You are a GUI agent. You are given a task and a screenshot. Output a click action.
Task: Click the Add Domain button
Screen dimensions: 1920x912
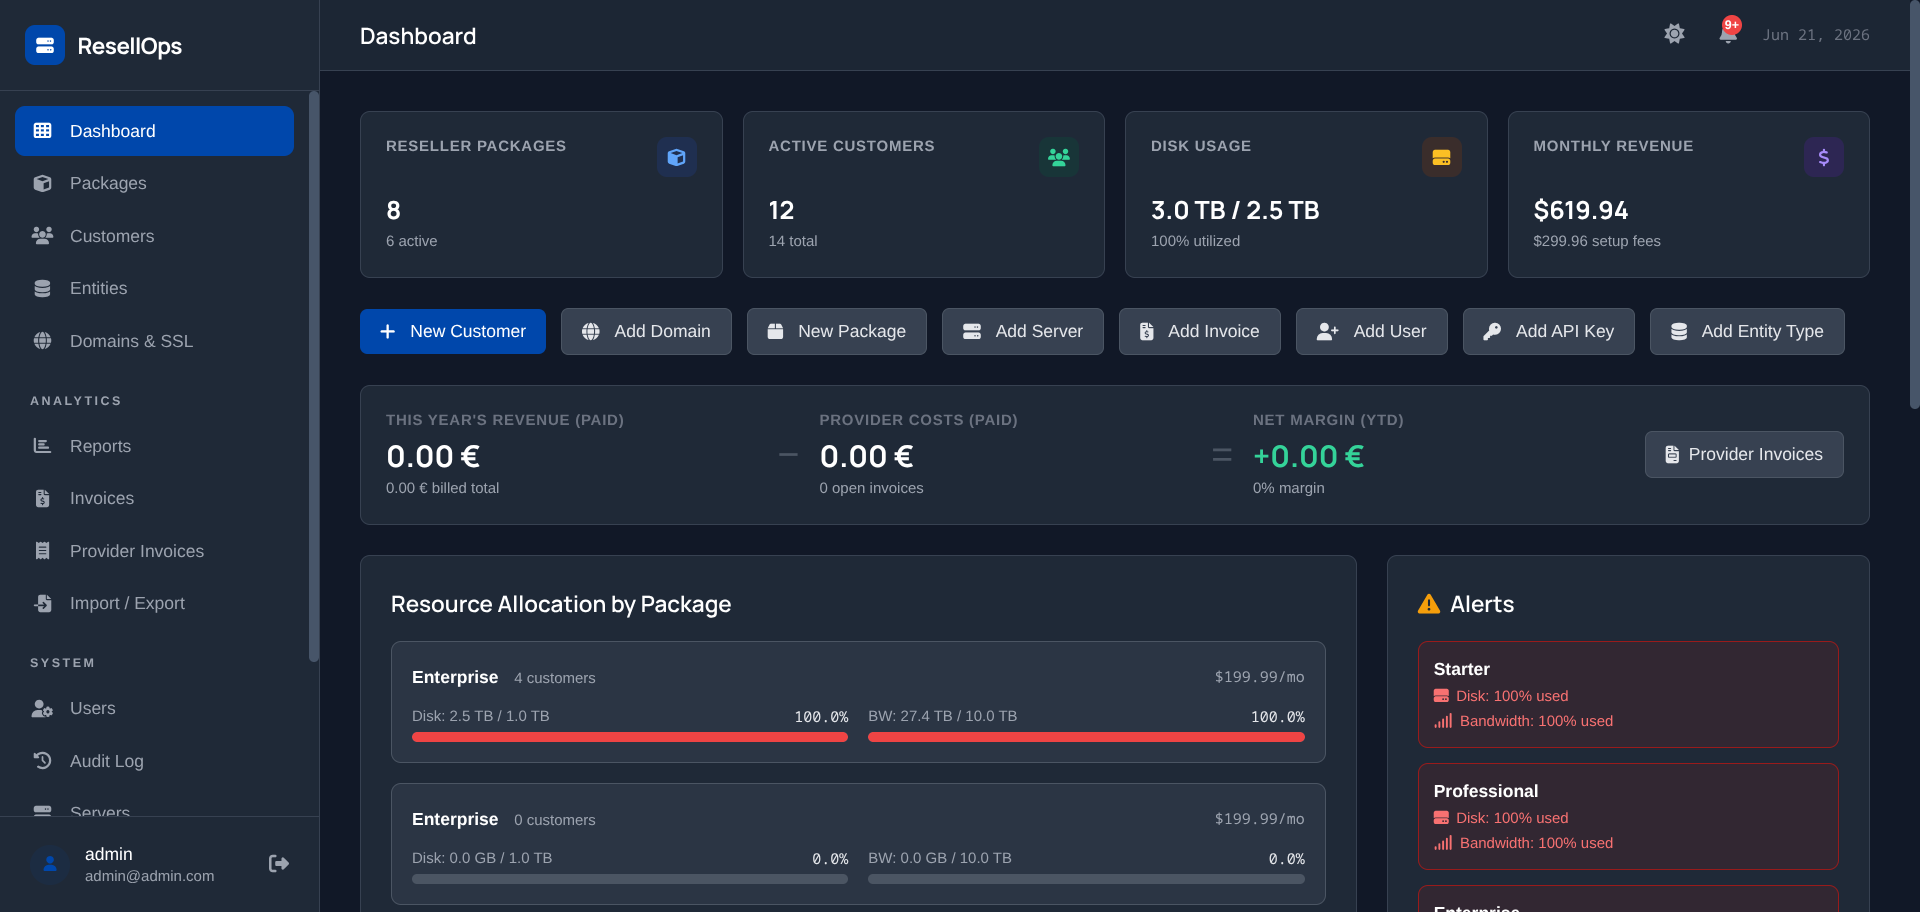coord(646,331)
